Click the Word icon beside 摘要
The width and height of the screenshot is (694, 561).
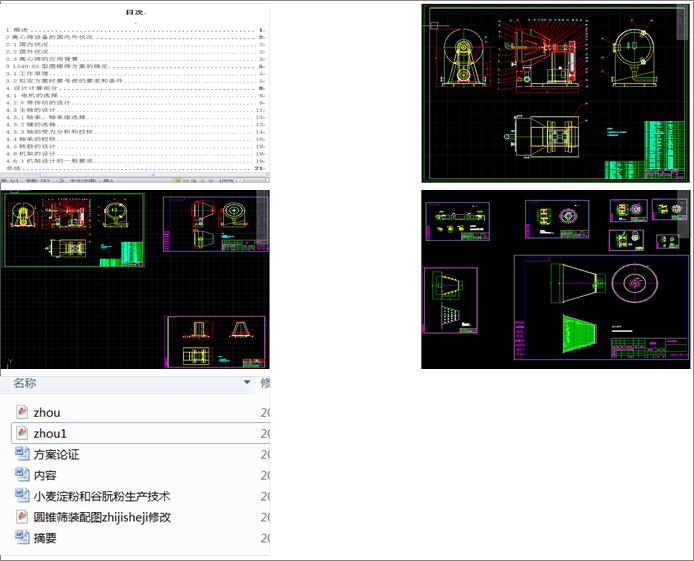coord(22,538)
